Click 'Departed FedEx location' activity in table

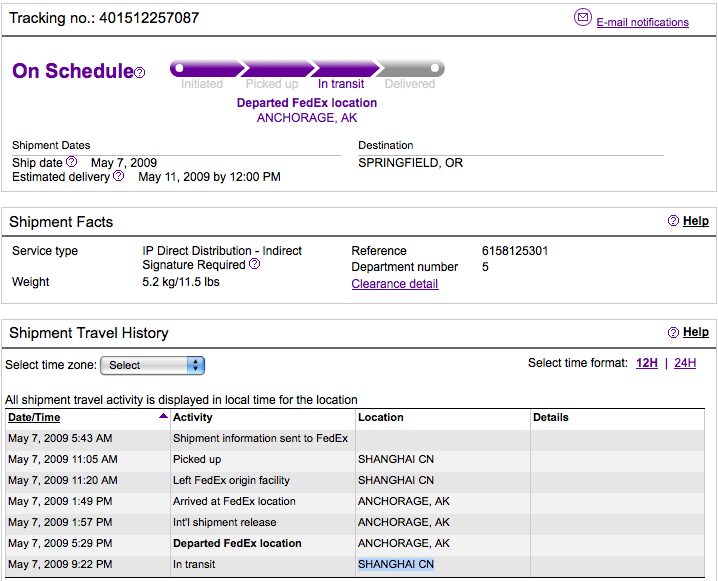pos(237,543)
